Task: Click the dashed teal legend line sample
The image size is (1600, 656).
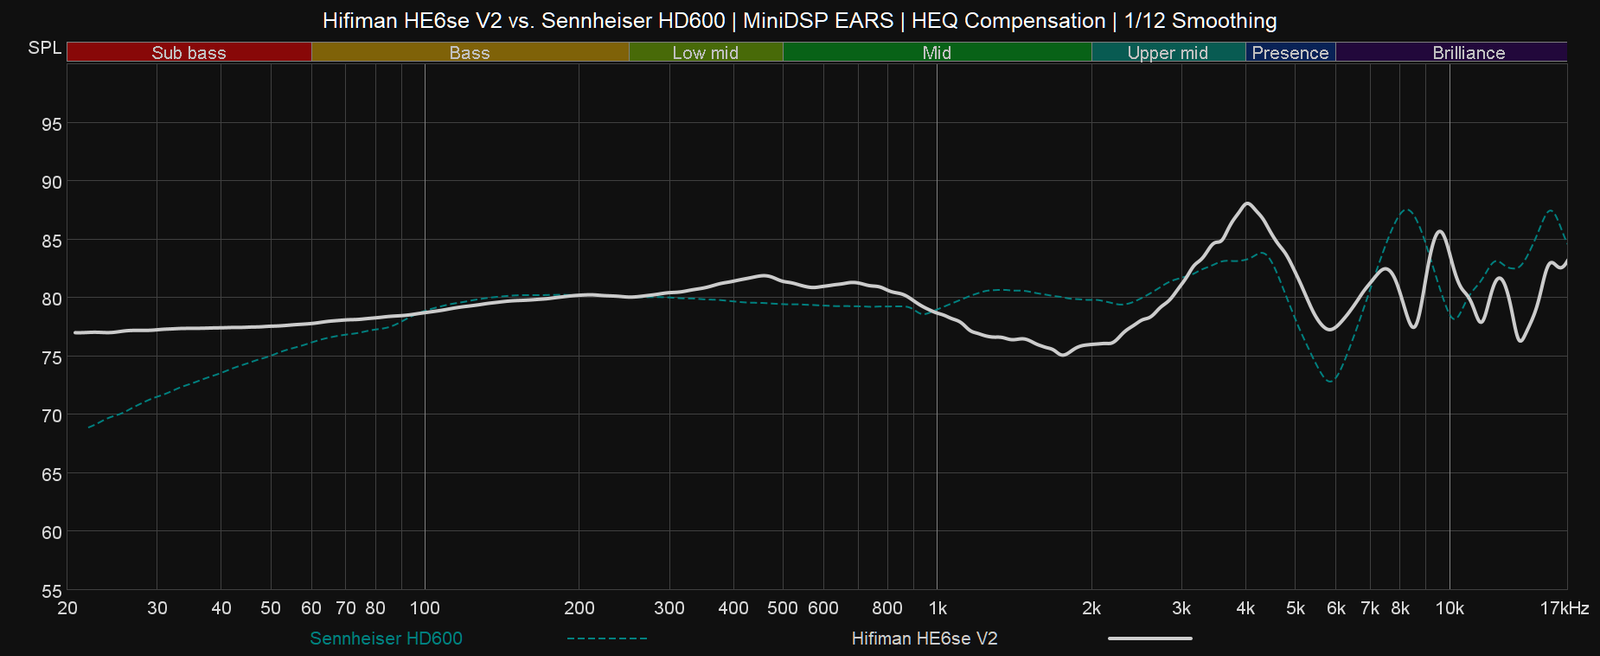Action: click(607, 638)
